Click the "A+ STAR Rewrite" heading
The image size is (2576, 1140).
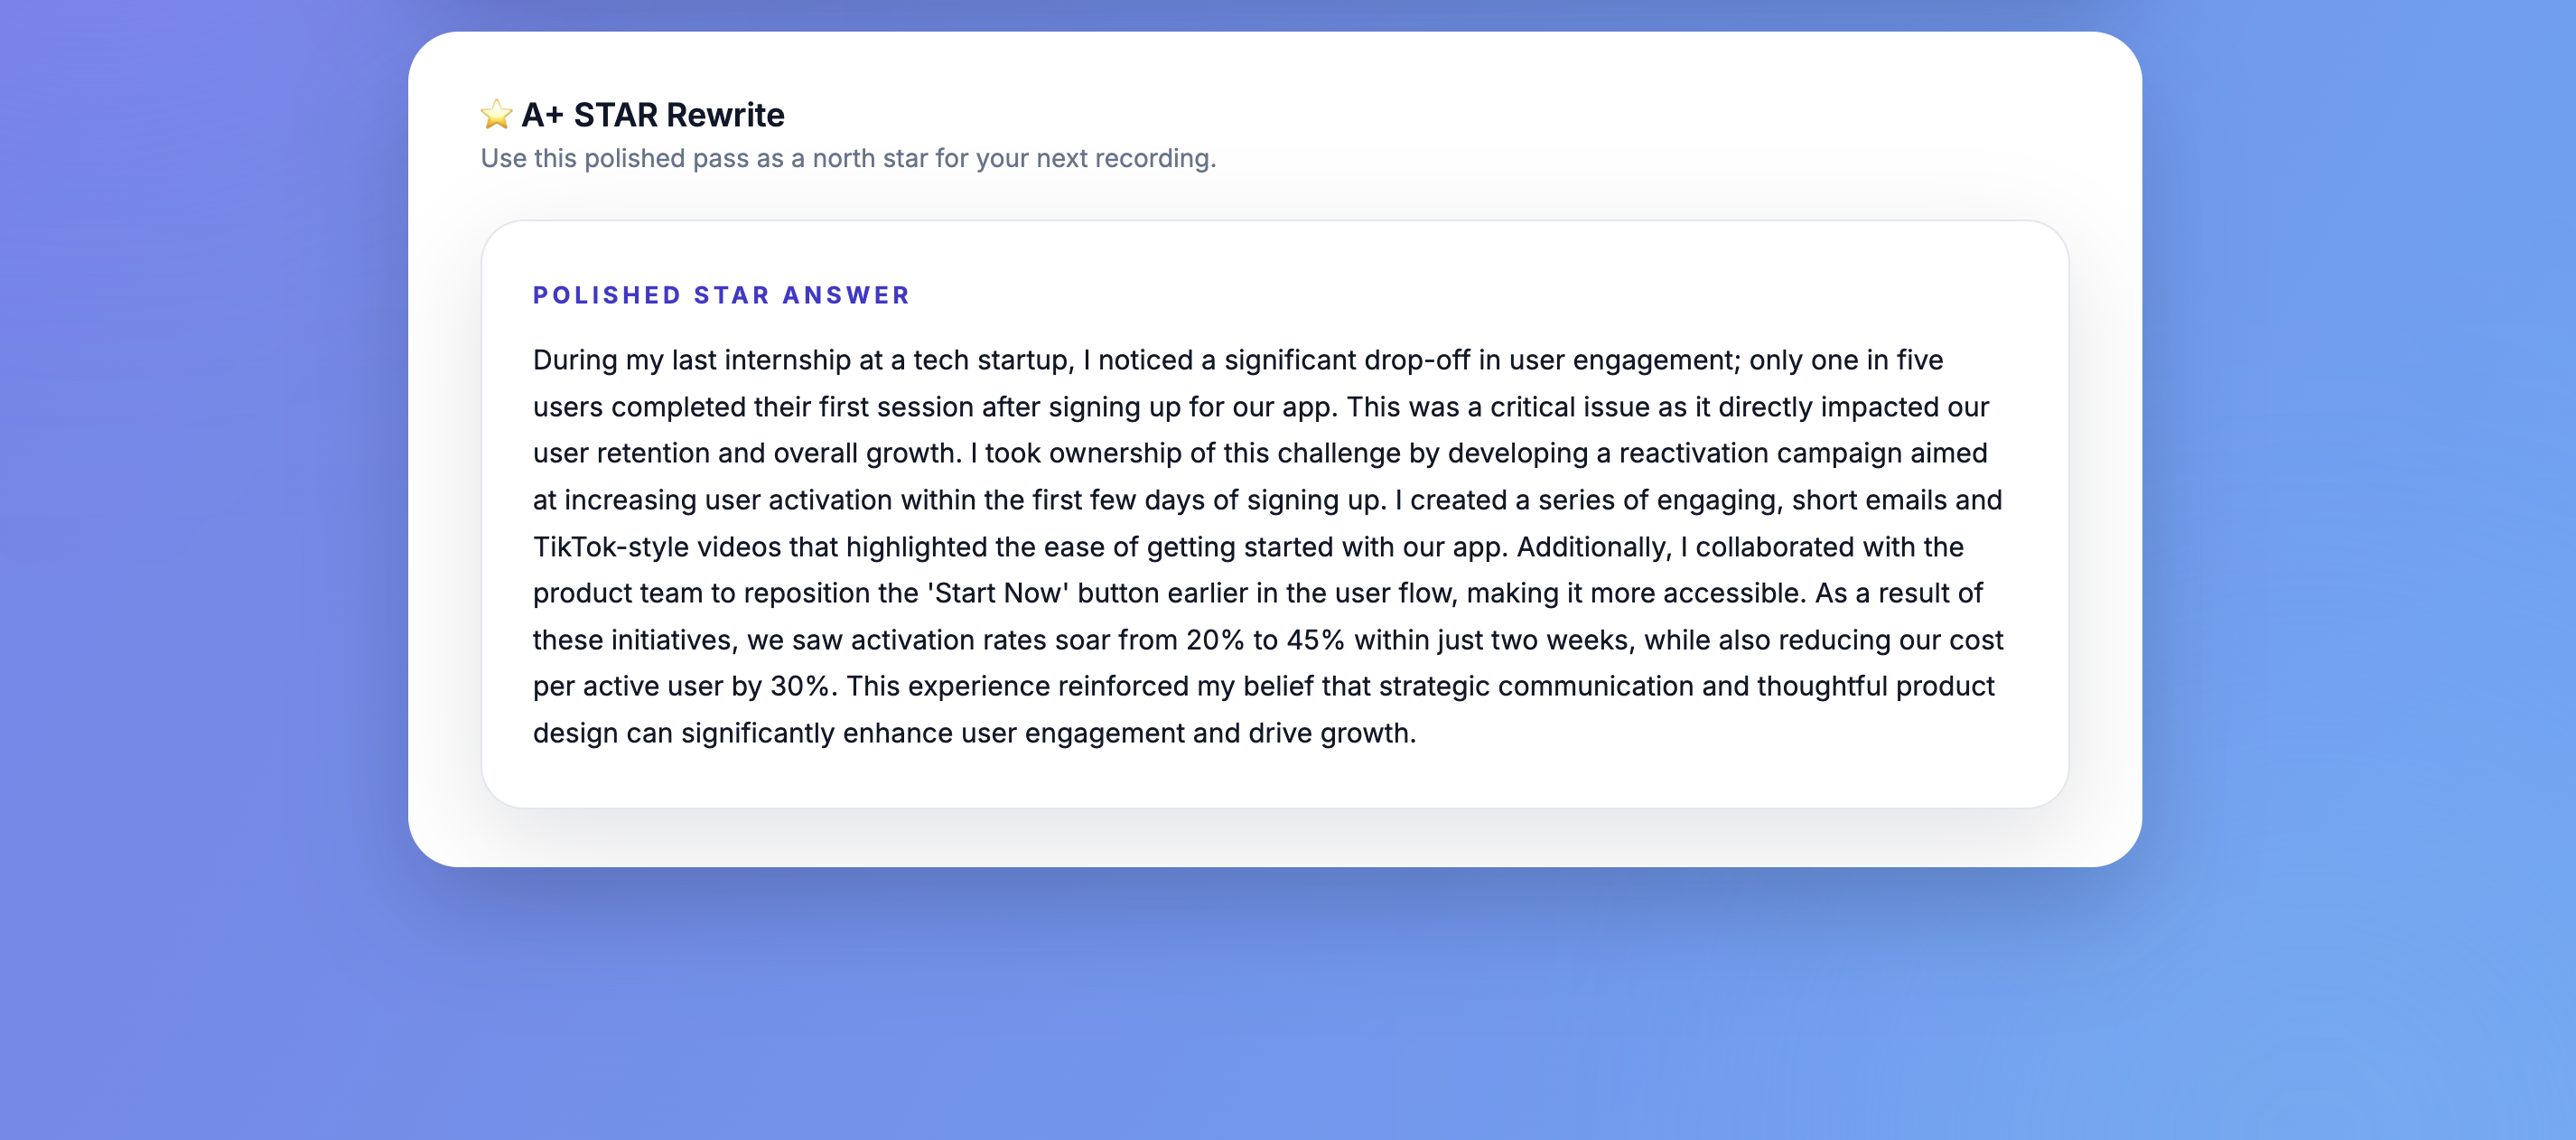tap(652, 115)
